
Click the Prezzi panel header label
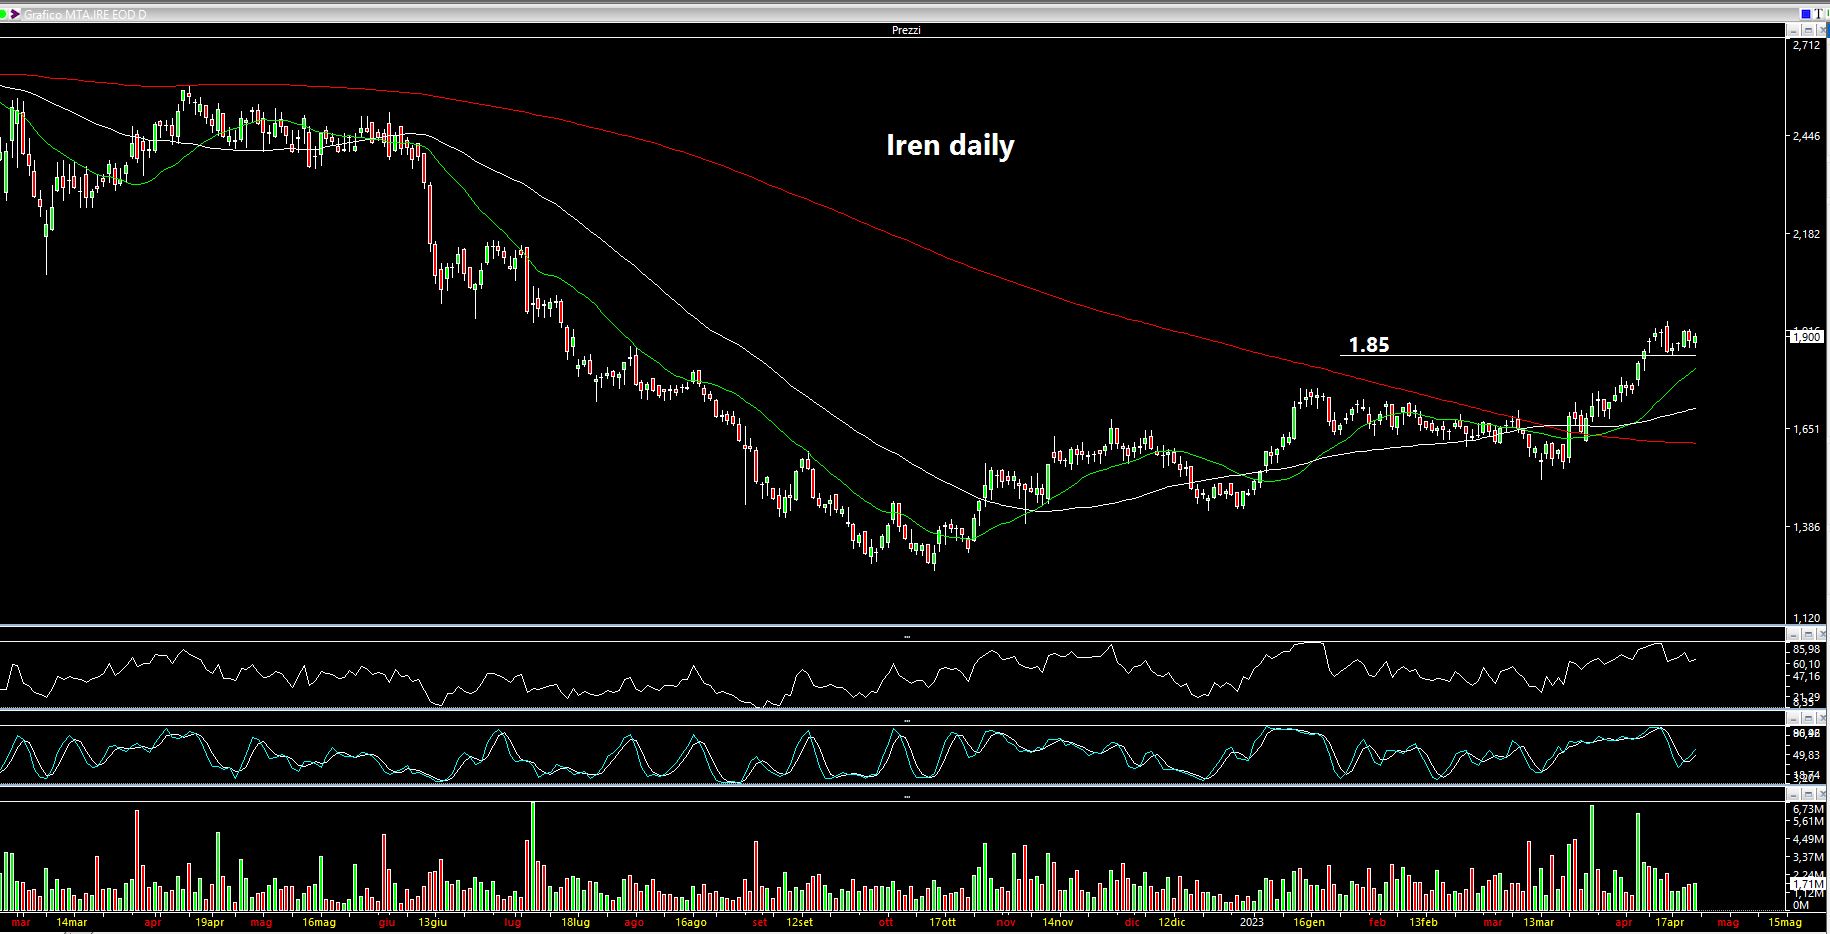906,30
